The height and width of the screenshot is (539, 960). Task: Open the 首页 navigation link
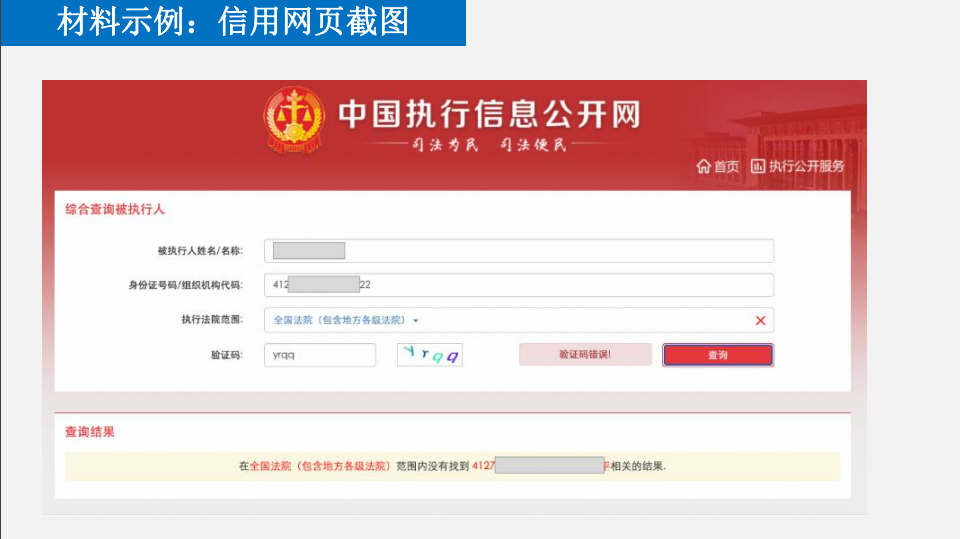[x=726, y=167]
